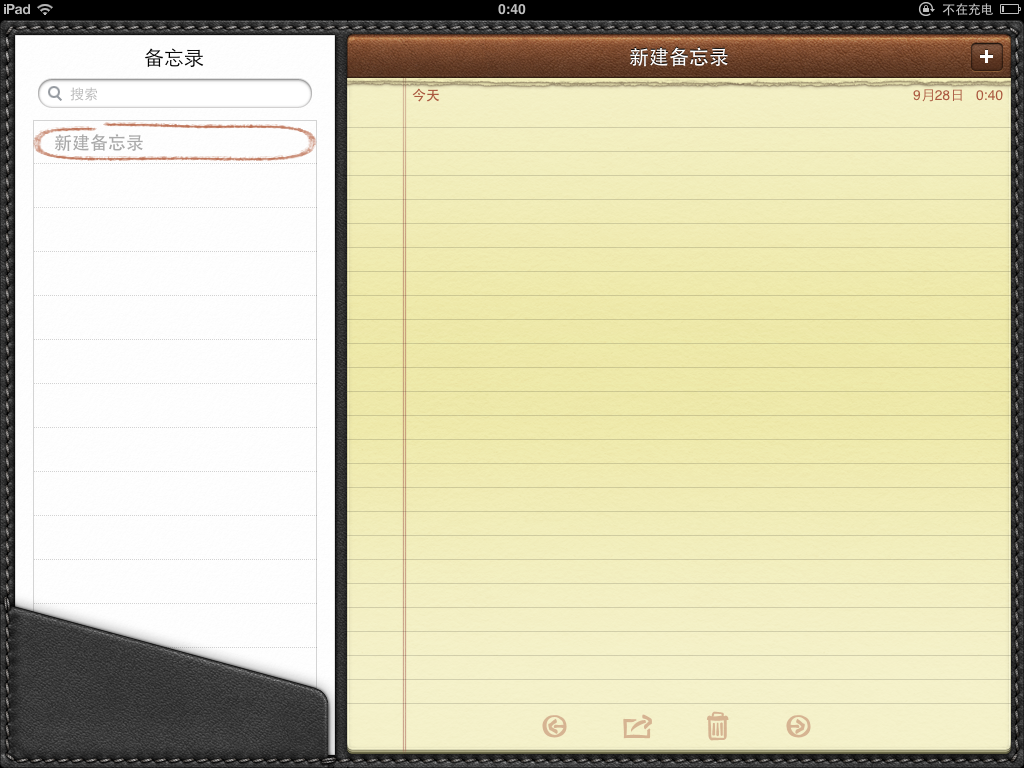Go to next note with right arrow
Image resolution: width=1024 pixels, height=768 pixels.
[x=798, y=726]
